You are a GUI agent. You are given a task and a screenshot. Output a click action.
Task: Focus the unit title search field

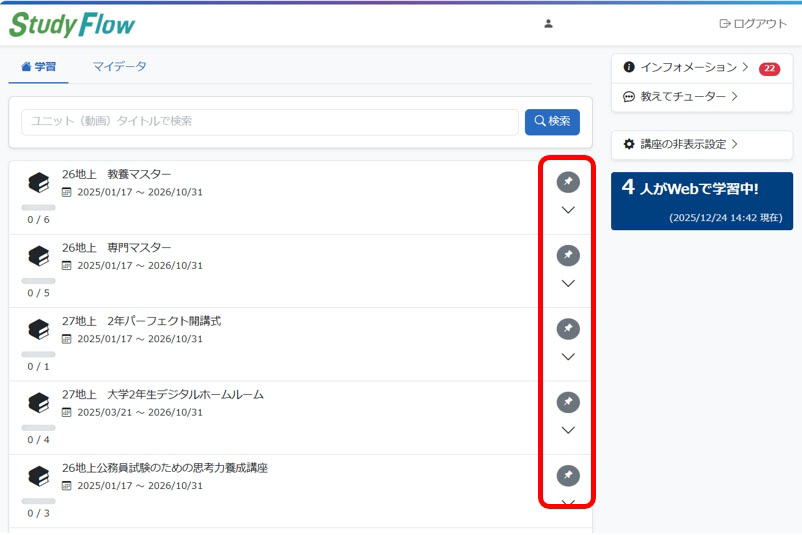click(x=269, y=122)
